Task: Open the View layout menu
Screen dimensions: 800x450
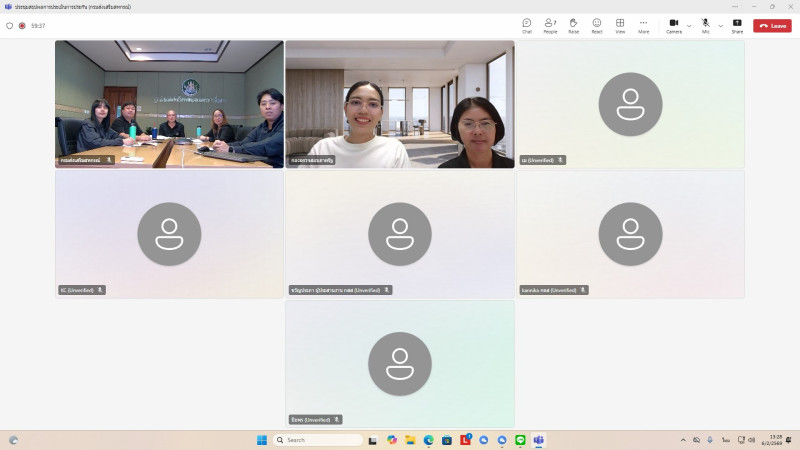Action: point(620,25)
